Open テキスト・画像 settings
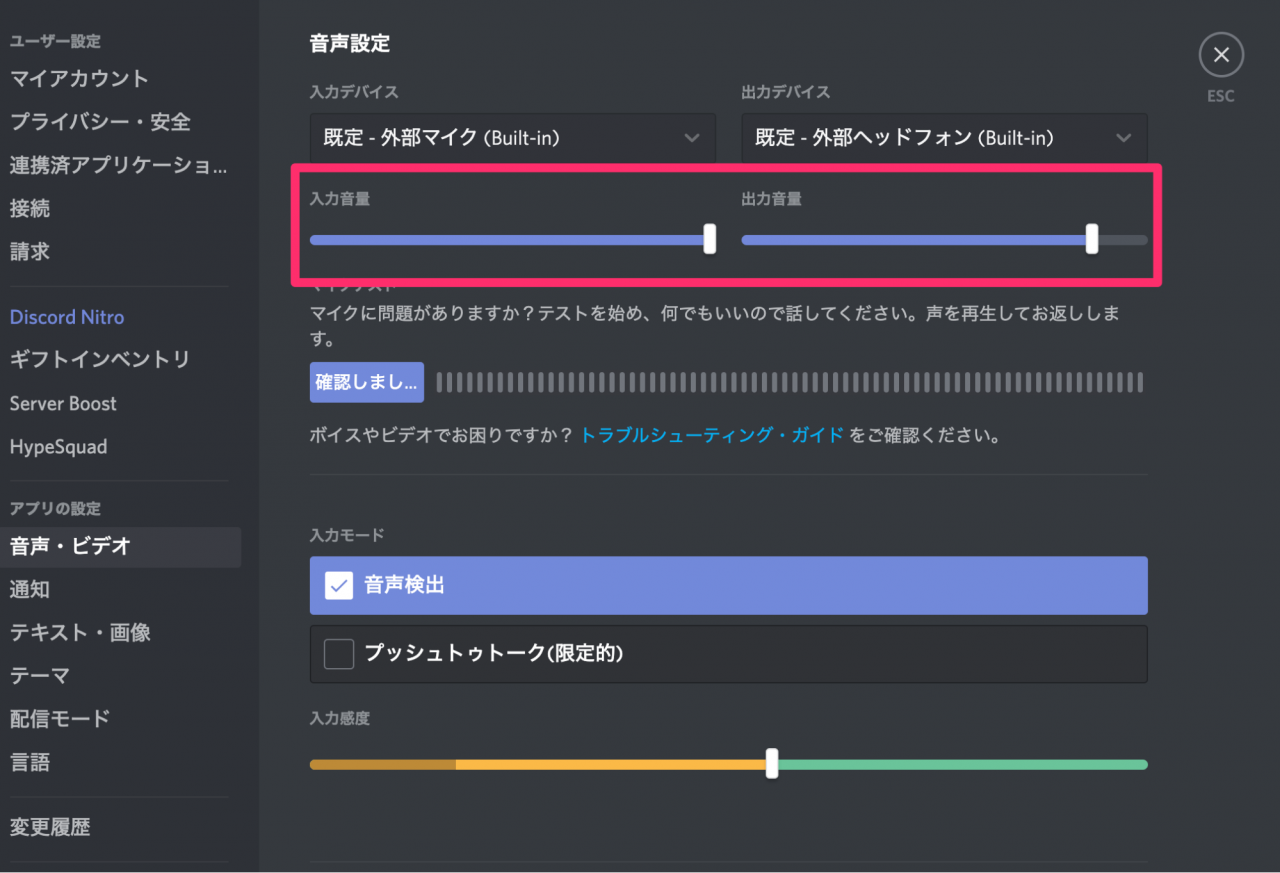Screen dimensions: 1280x873 80,633
